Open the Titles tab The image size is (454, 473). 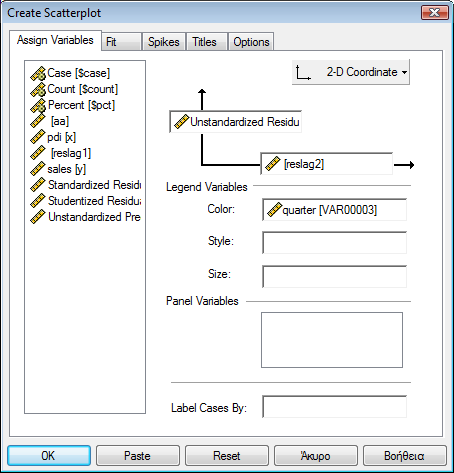coord(207,42)
